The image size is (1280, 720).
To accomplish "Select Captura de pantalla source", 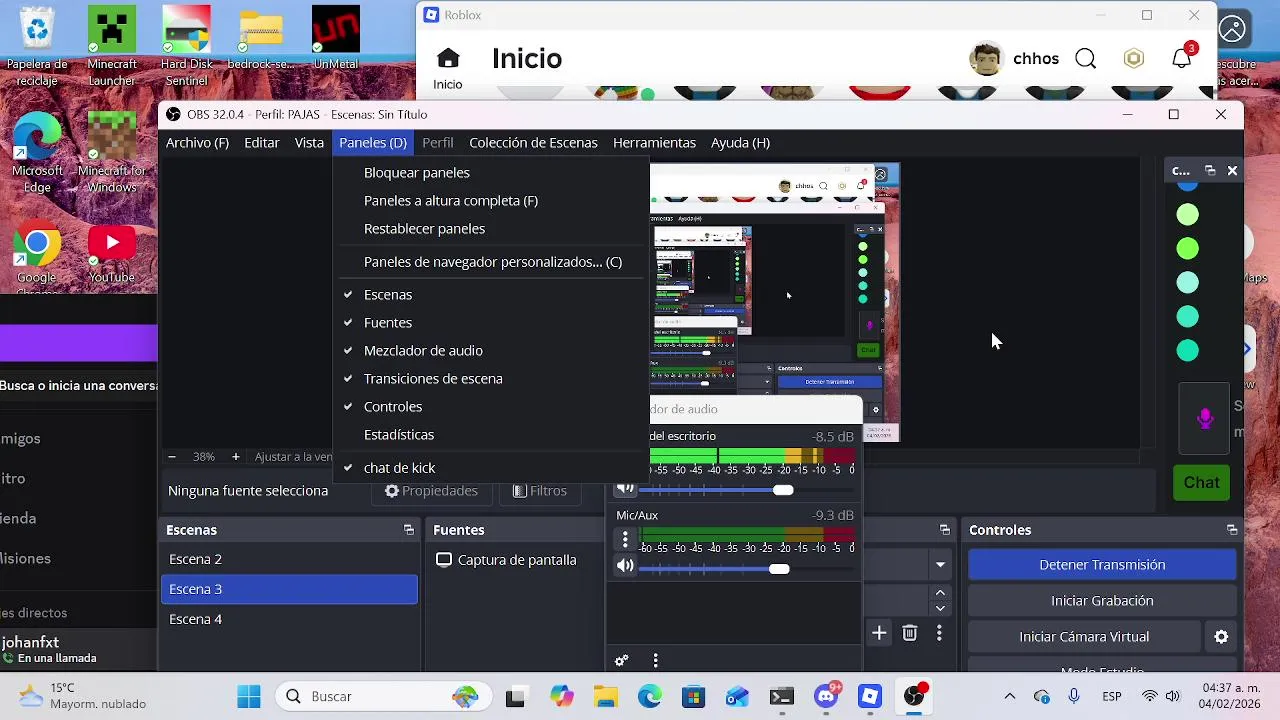I will coord(517,560).
